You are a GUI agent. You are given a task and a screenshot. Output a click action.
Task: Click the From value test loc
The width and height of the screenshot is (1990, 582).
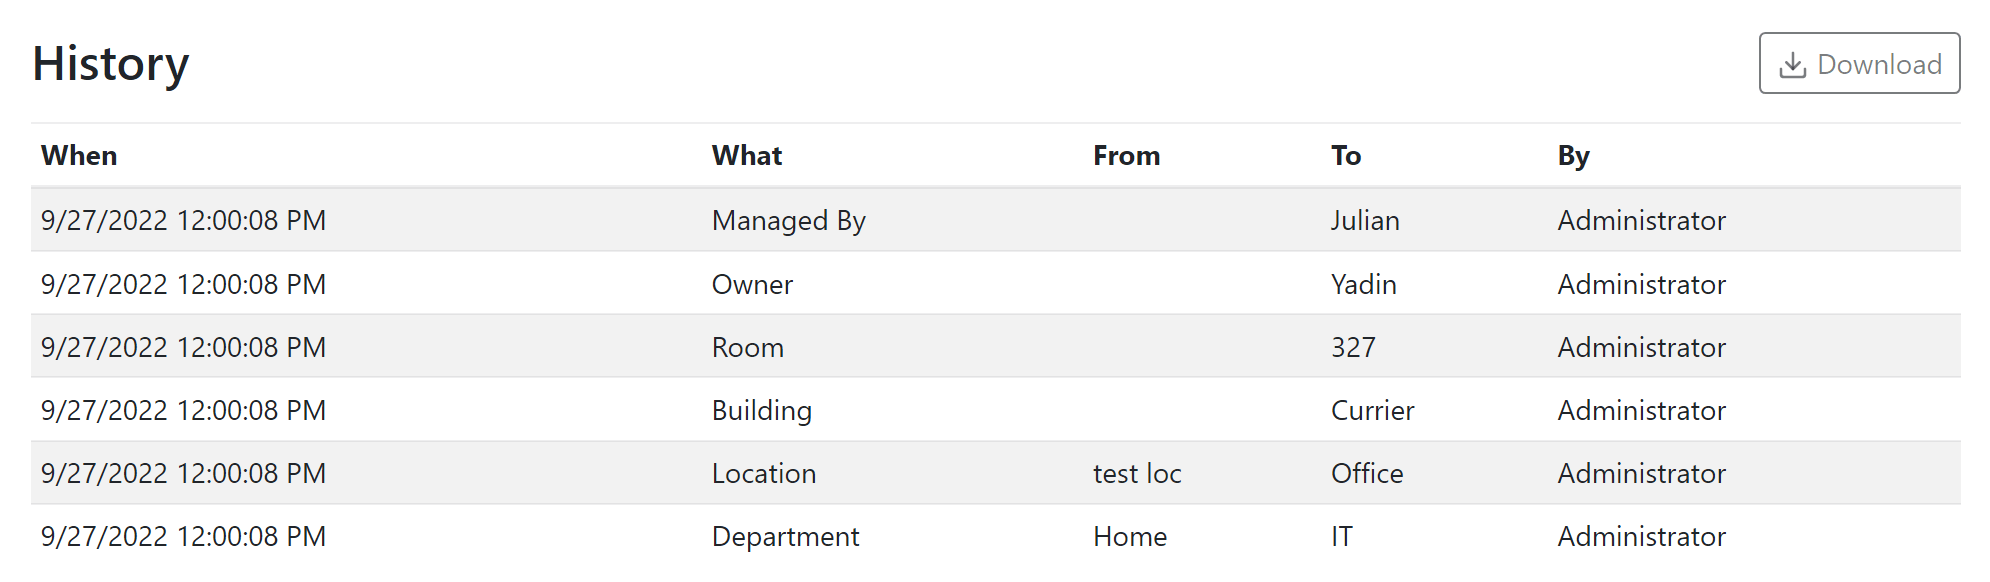click(1136, 473)
